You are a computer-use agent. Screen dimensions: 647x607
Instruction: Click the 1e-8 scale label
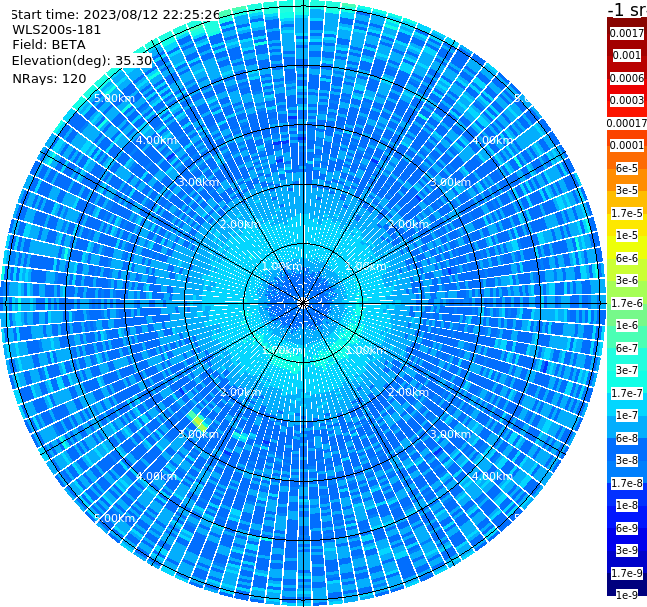(x=627, y=505)
